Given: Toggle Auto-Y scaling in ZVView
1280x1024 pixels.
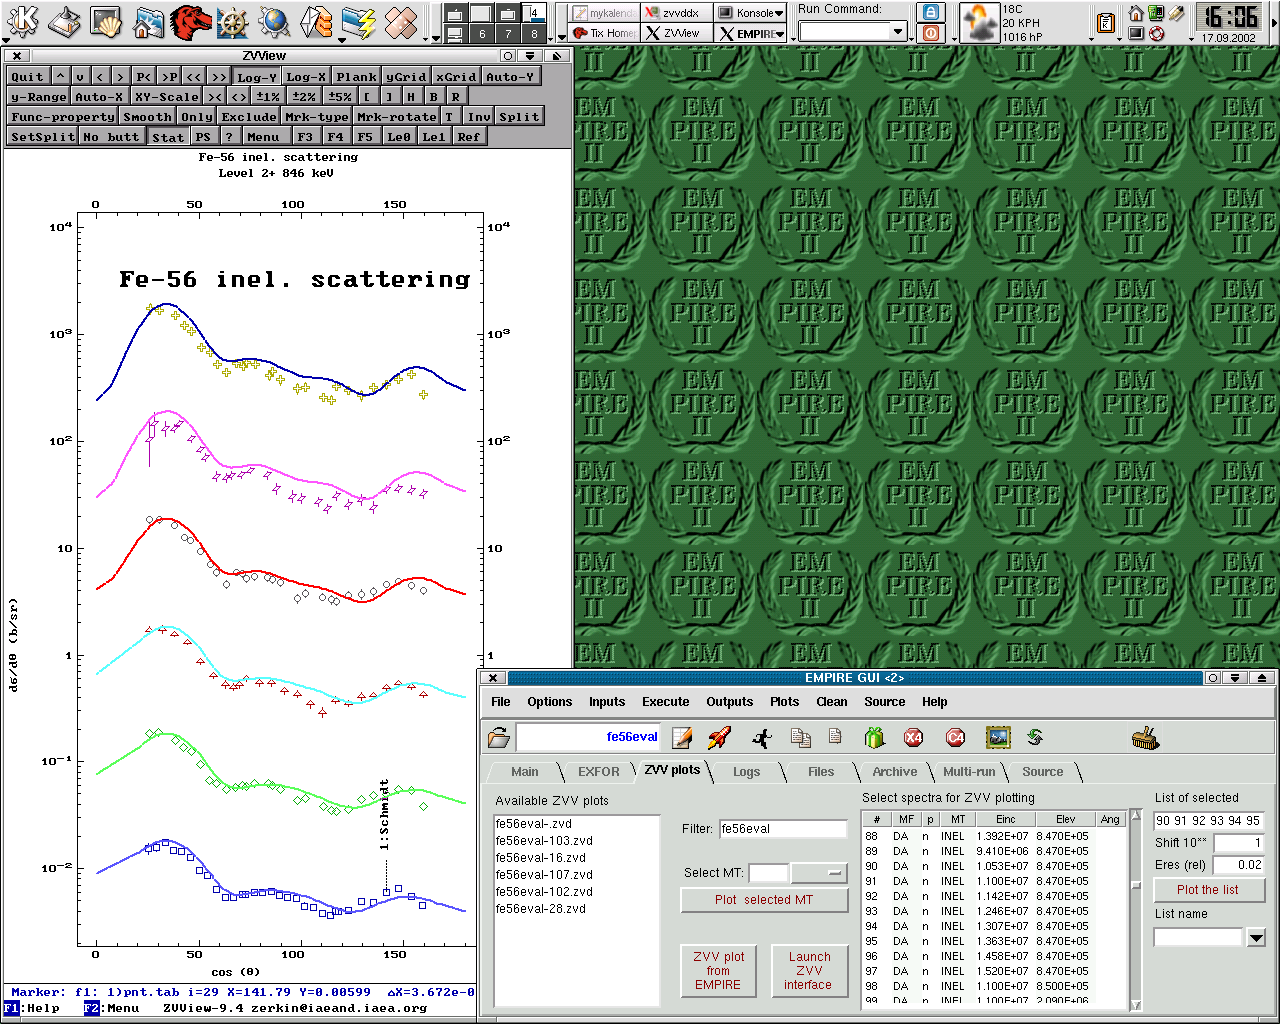Looking at the screenshot, I should click(510, 77).
